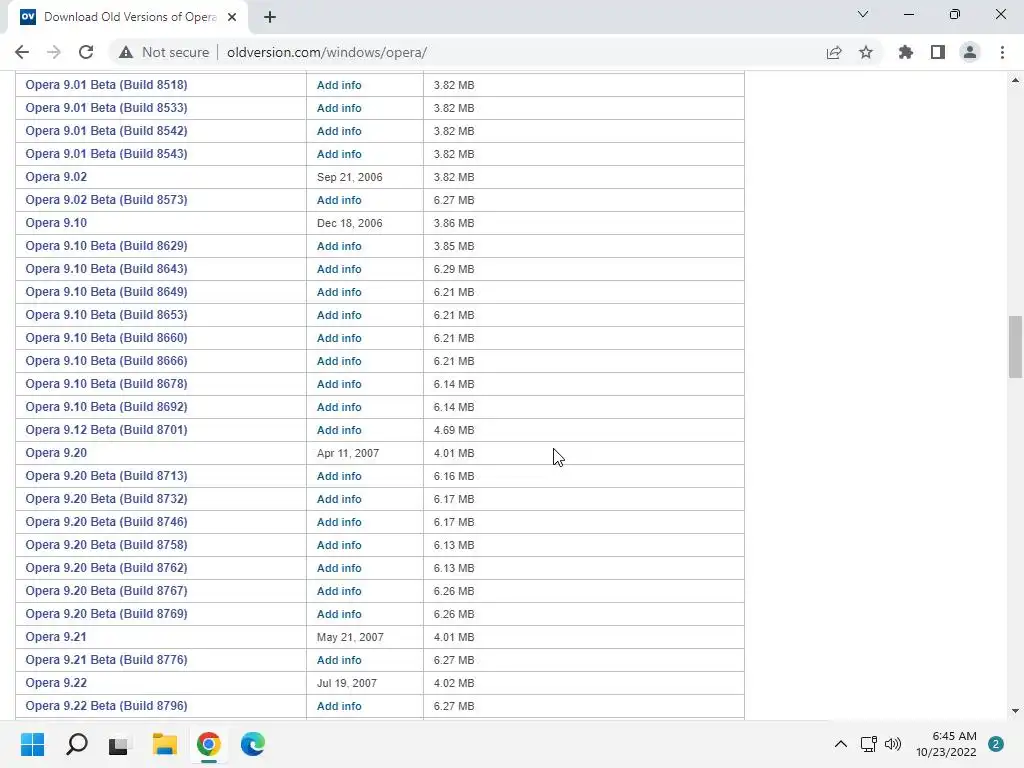Open taskbar Search

pos(77,744)
